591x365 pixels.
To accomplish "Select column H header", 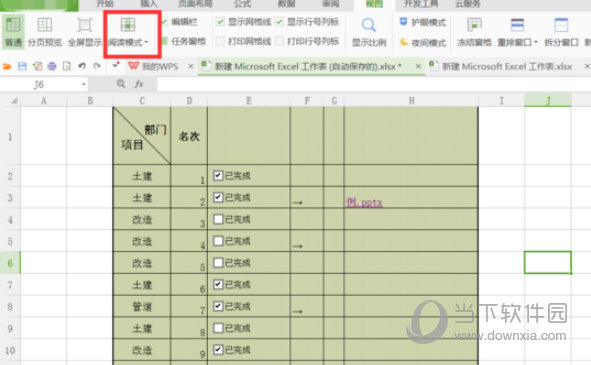I will (x=411, y=101).
